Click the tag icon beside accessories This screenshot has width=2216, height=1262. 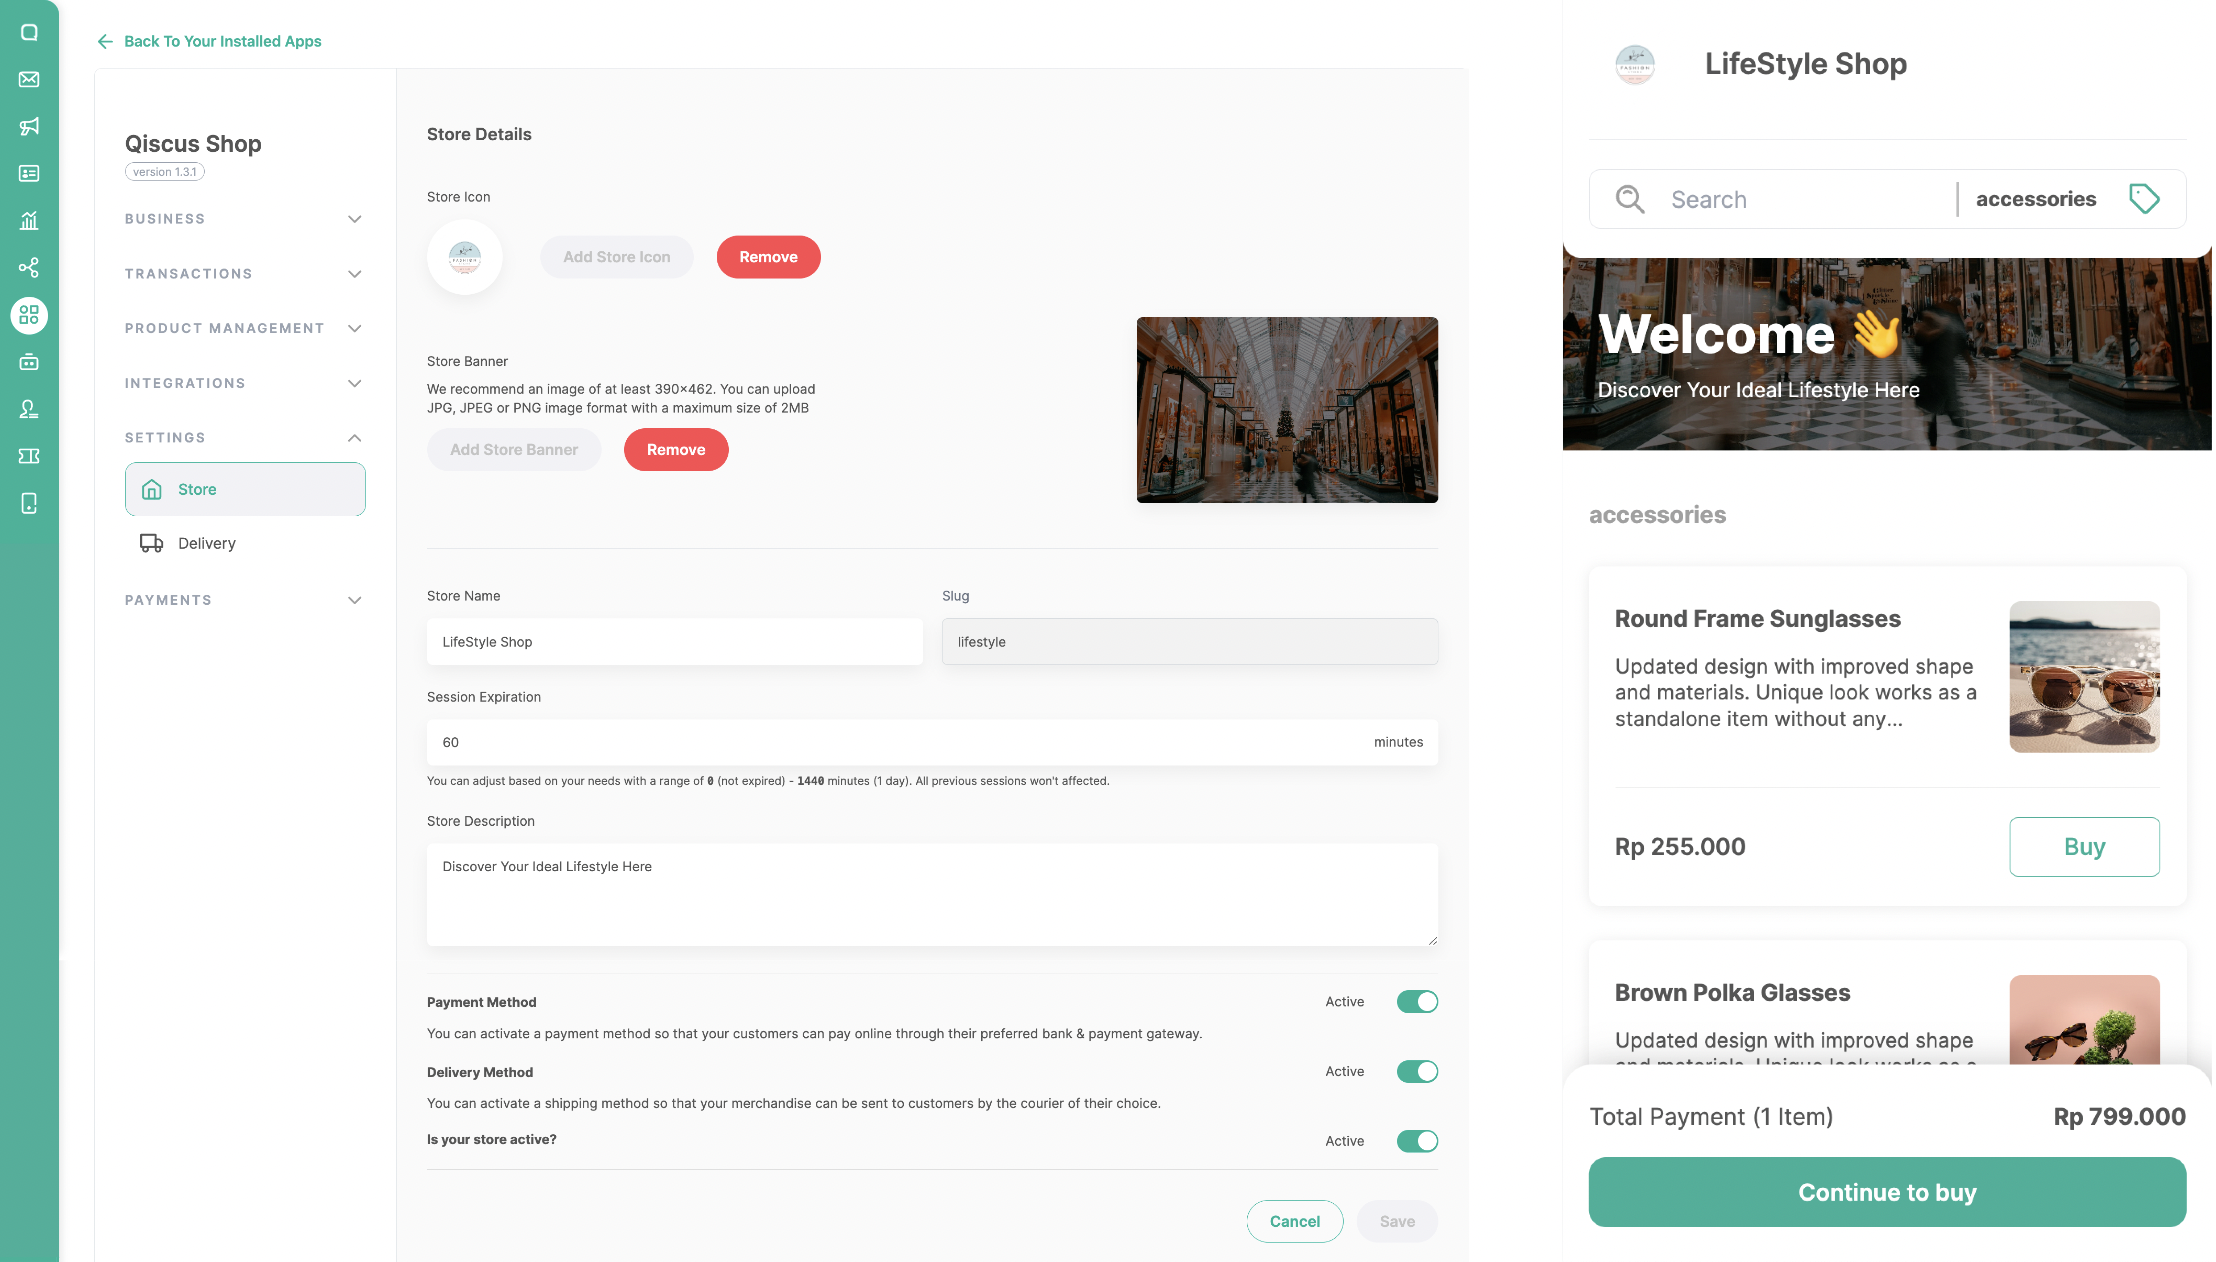[2144, 199]
